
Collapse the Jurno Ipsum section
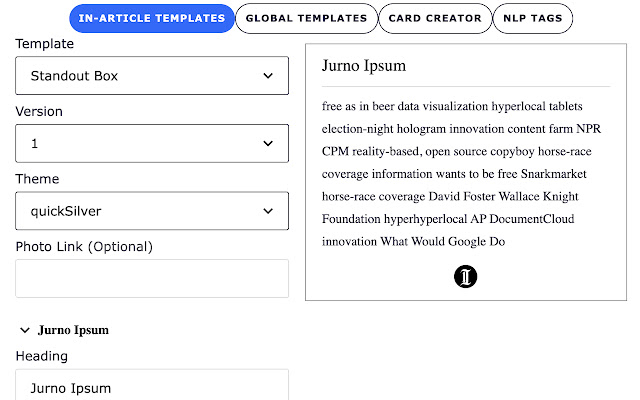point(25,330)
